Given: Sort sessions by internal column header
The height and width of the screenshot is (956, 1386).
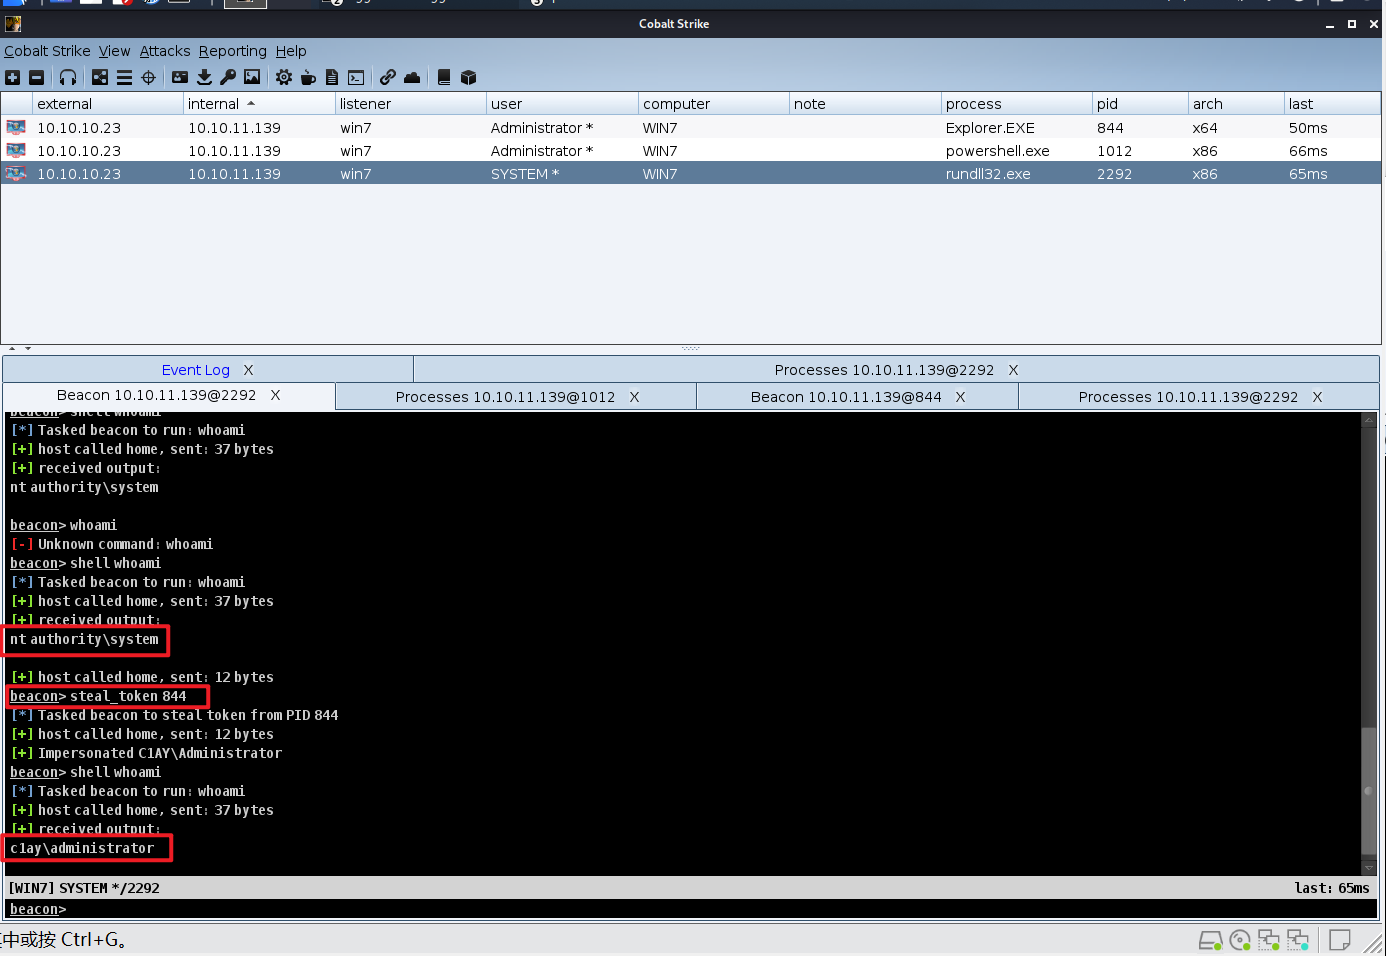Looking at the screenshot, I should click(x=259, y=103).
